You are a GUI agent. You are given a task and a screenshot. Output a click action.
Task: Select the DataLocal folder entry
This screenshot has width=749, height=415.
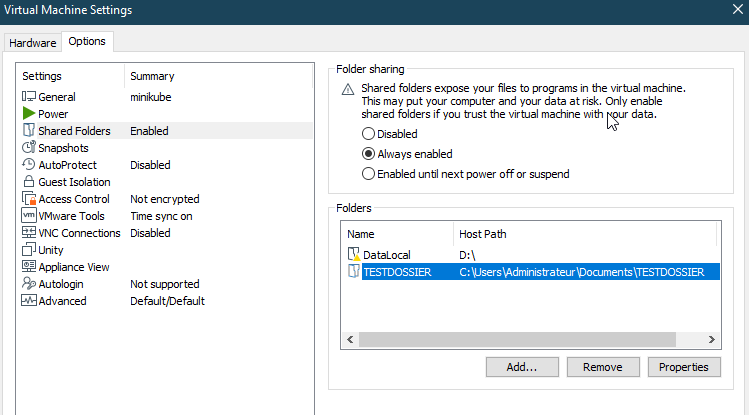pos(531,255)
